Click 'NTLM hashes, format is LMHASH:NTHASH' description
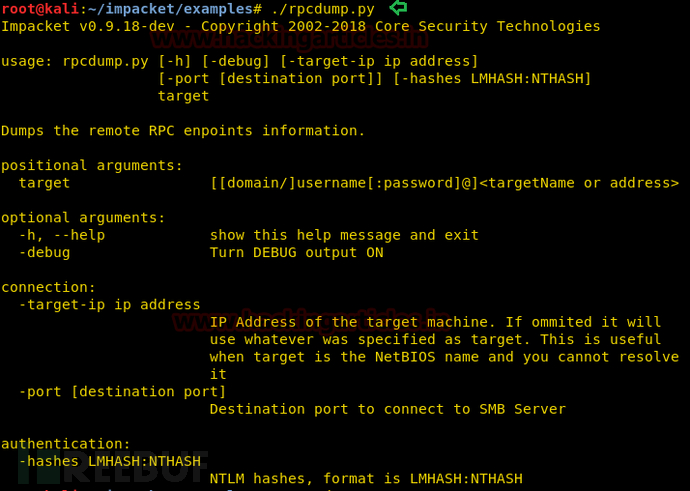The image size is (690, 491). (366, 479)
